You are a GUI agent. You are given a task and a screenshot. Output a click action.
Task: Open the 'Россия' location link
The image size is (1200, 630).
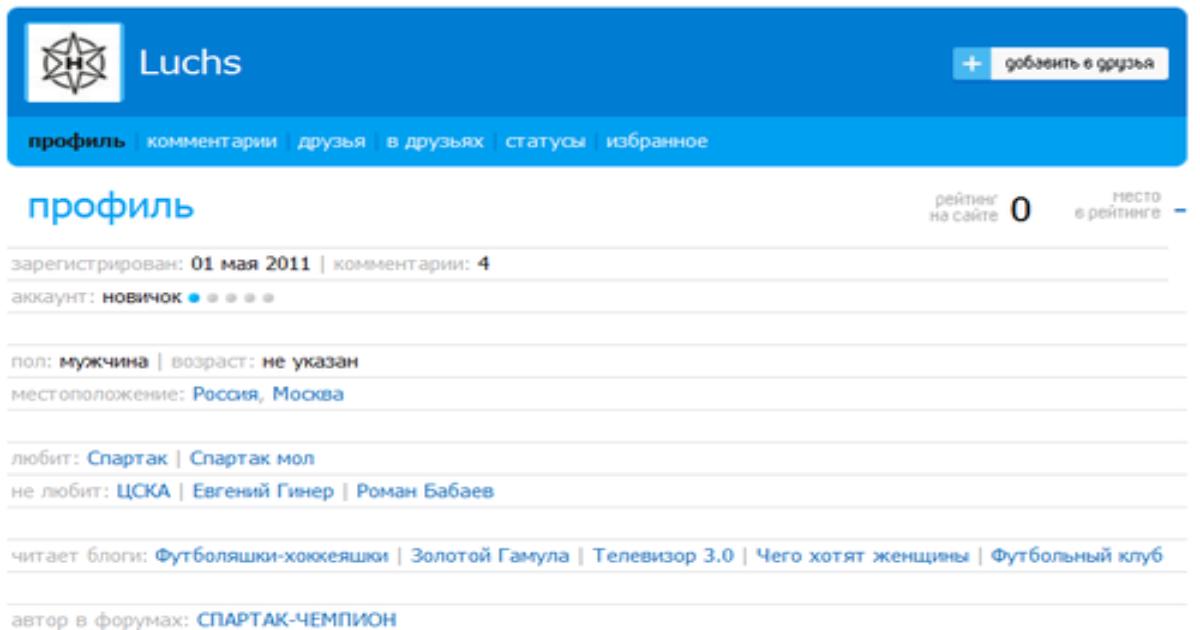[x=227, y=394]
